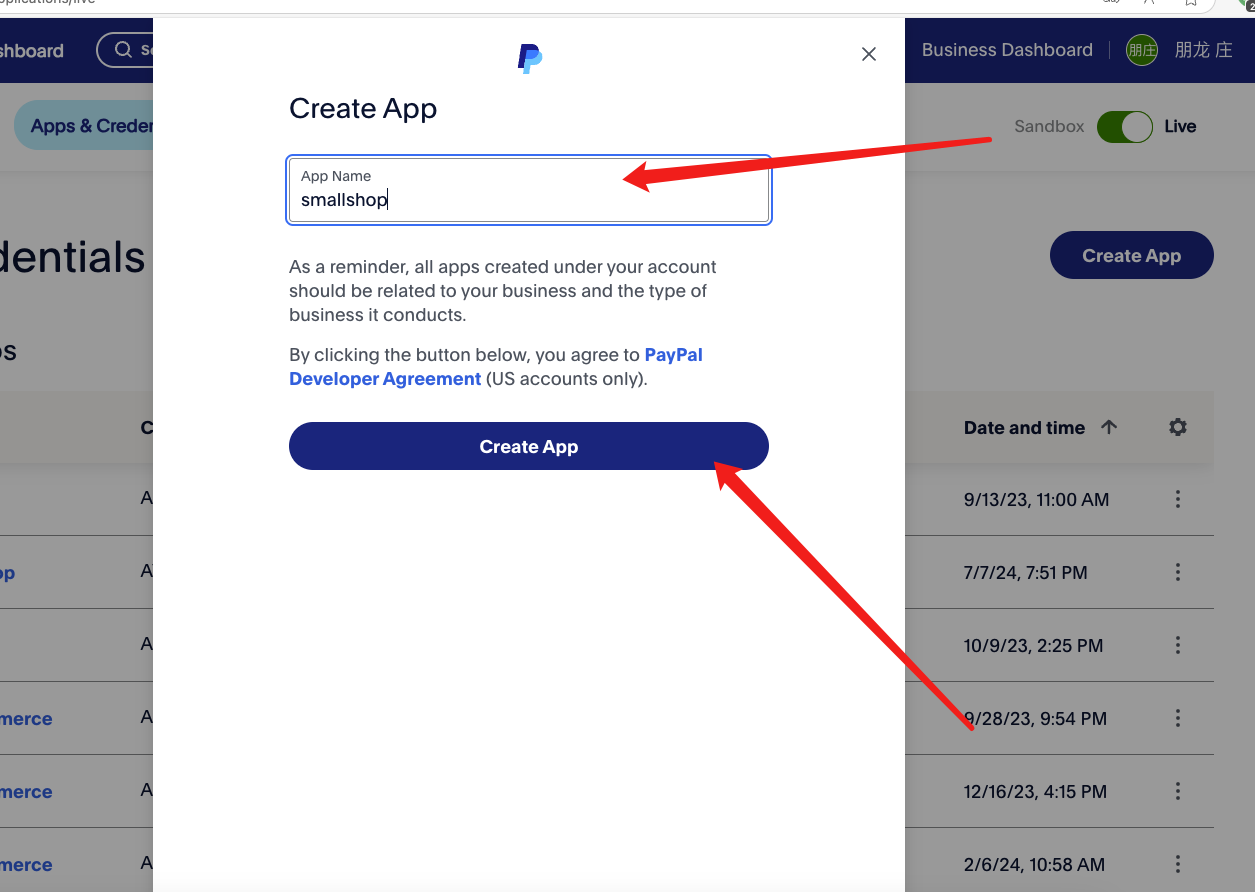Open options menu for 10/9/23 app

1178,645
